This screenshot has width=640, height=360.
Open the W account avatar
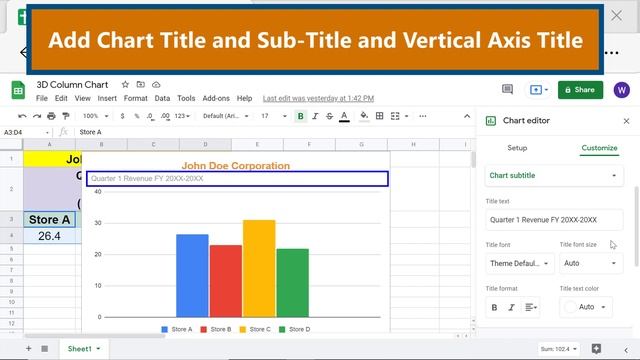tap(621, 90)
